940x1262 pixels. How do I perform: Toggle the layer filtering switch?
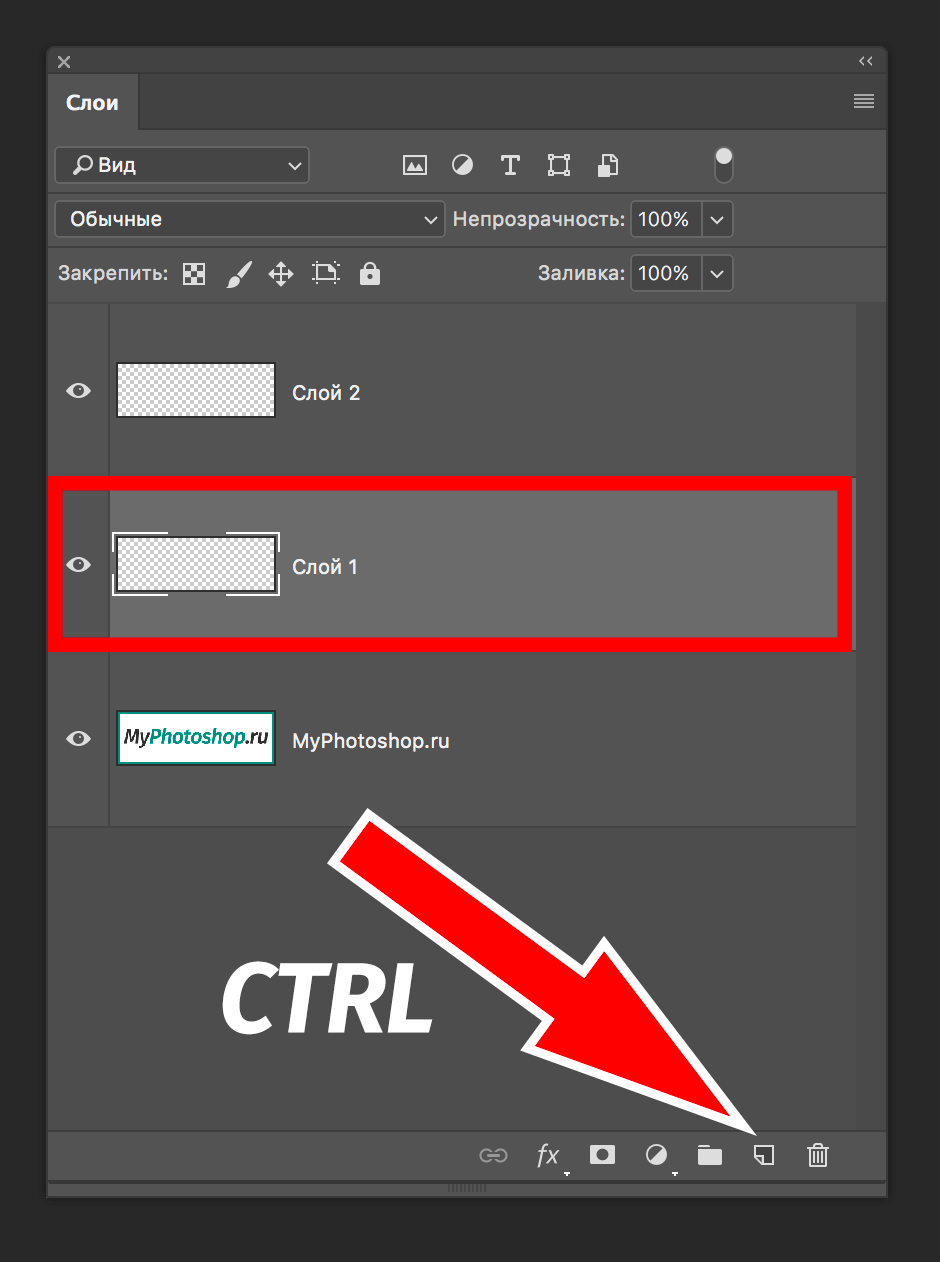(724, 165)
